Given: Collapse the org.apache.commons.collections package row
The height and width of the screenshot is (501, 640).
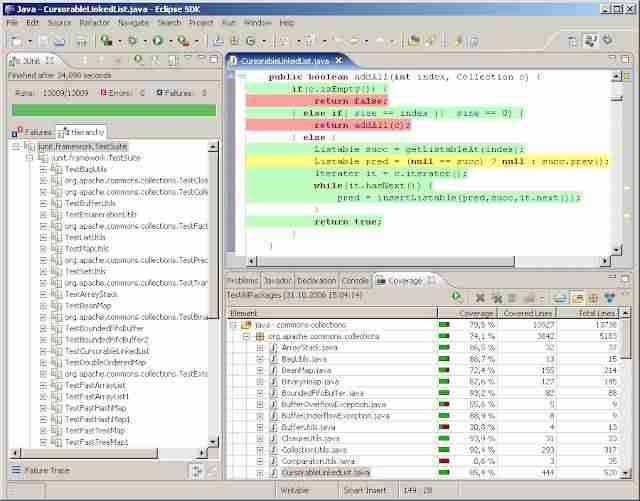Looking at the screenshot, I should pyautogui.click(x=246, y=336).
